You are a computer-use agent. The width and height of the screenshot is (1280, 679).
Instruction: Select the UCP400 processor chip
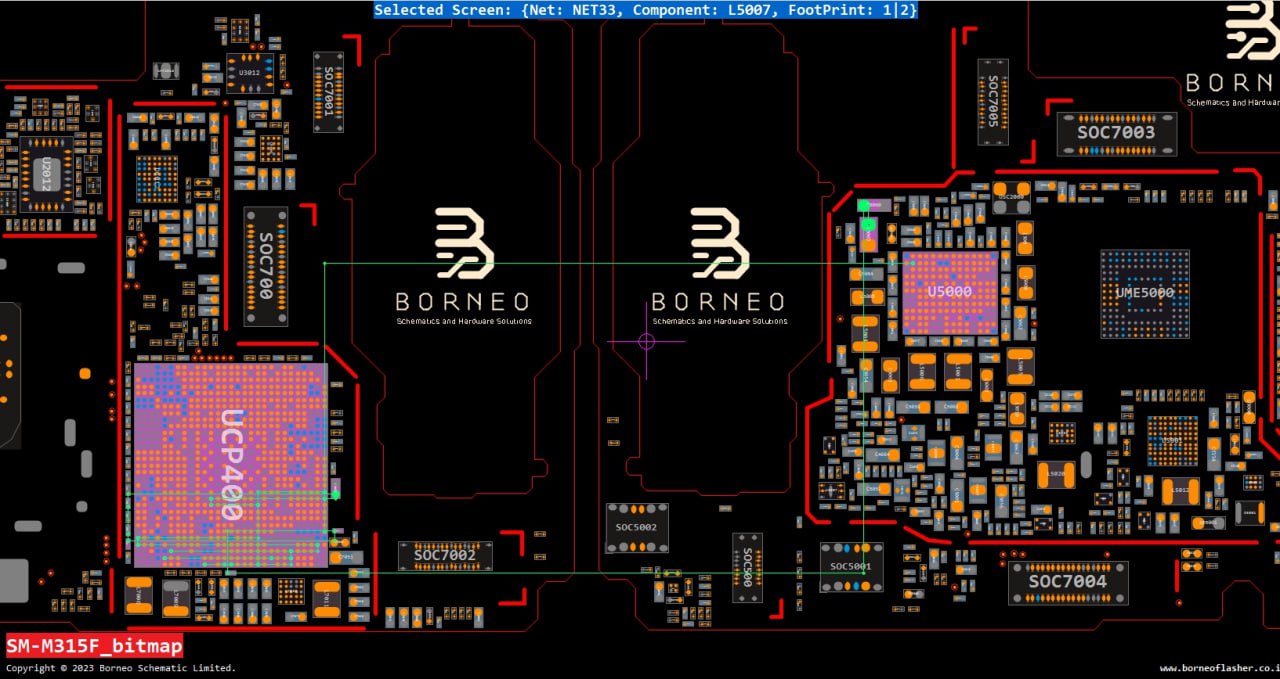pyautogui.click(x=231, y=465)
